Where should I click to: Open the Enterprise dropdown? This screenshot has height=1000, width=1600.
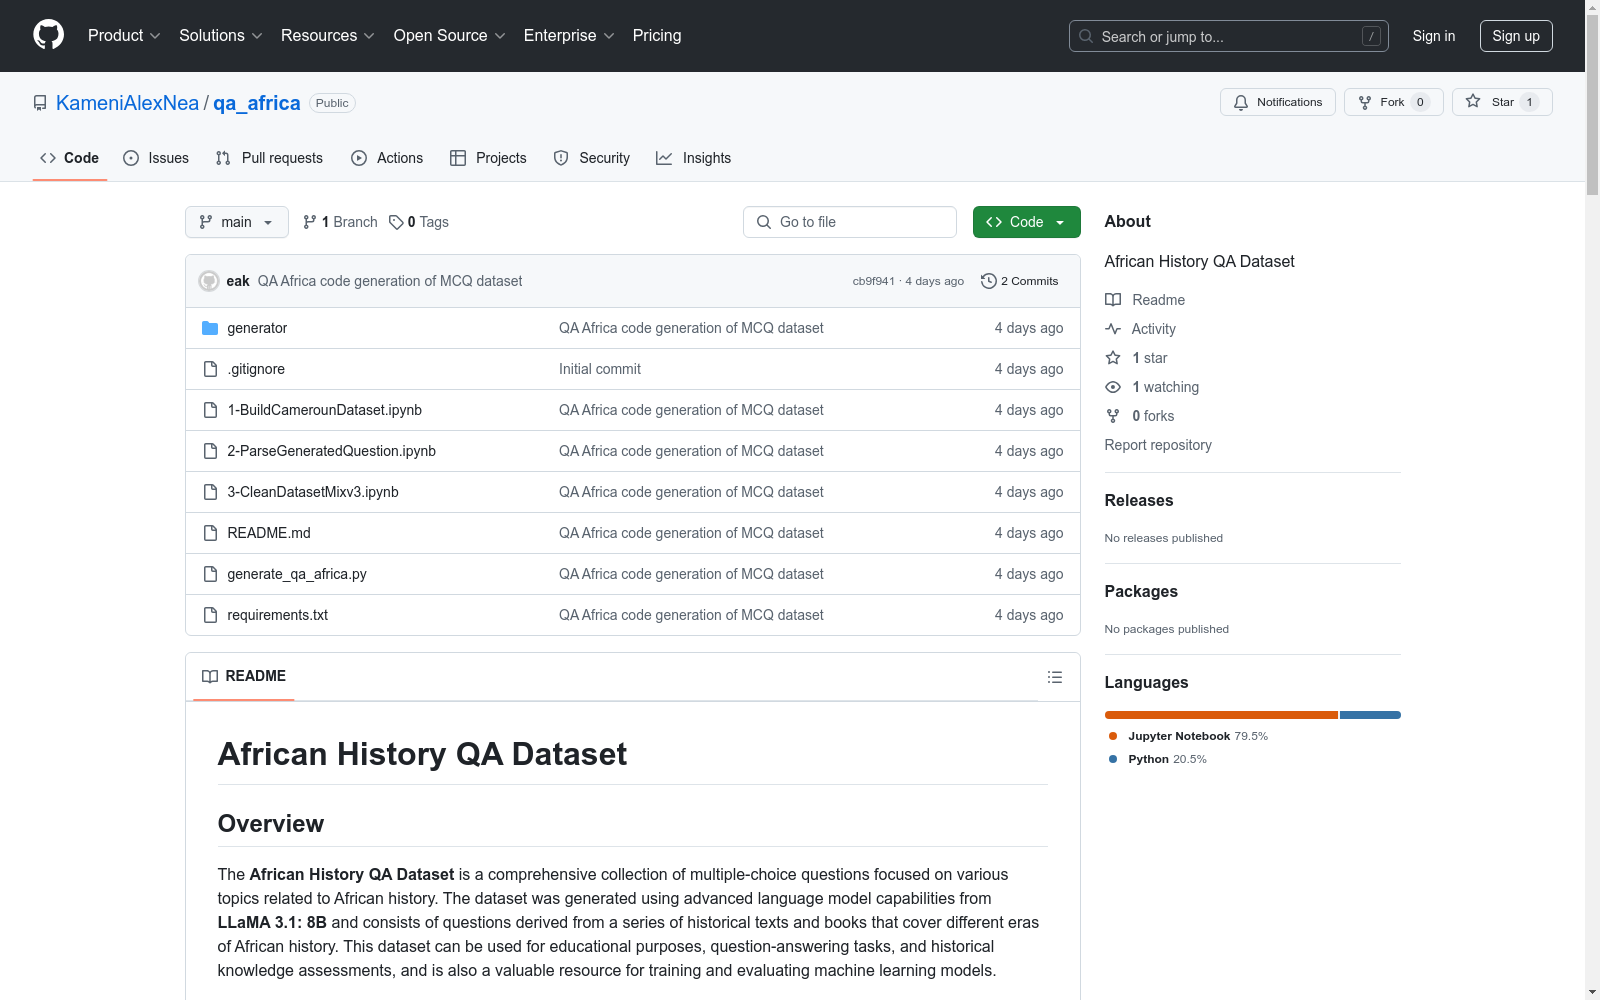(x=569, y=36)
